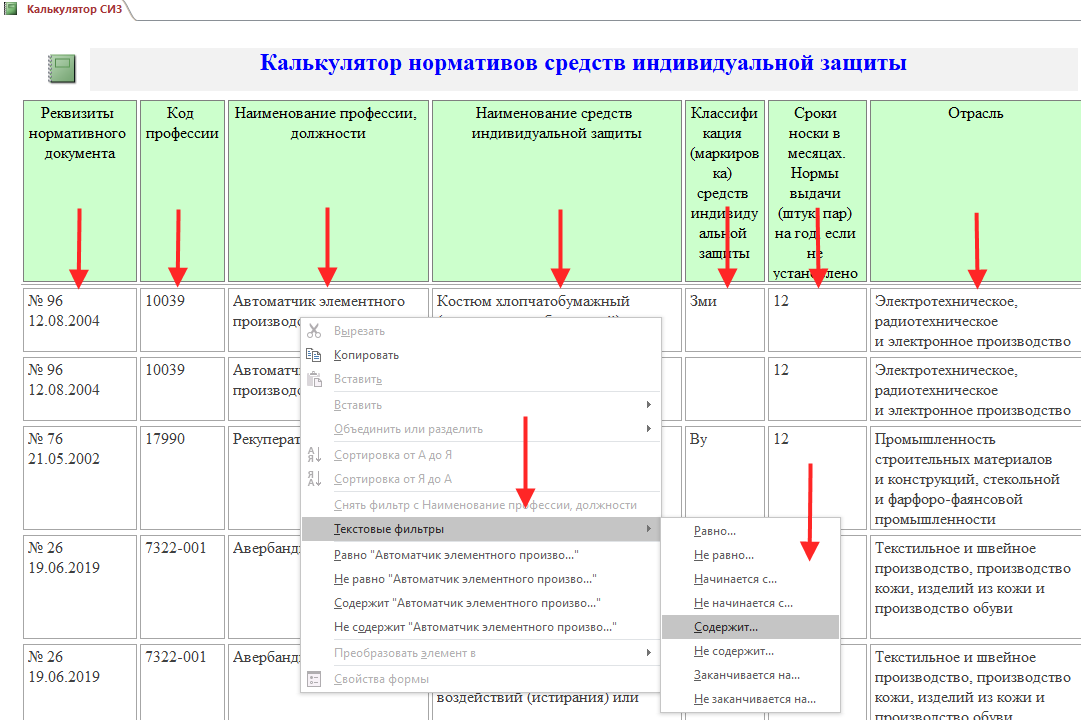Screen dimensions: 1082x721
Task: Click the Код профессии column header
Action: point(182,191)
